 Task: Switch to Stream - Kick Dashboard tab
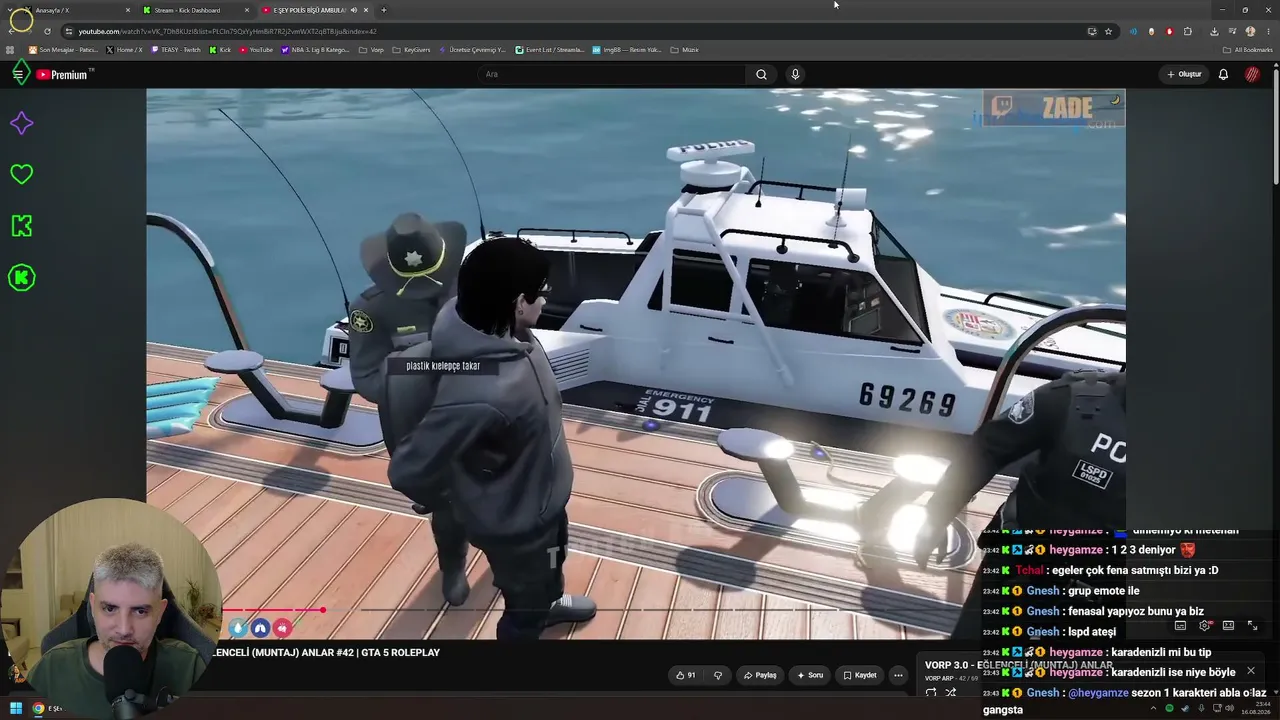click(195, 10)
